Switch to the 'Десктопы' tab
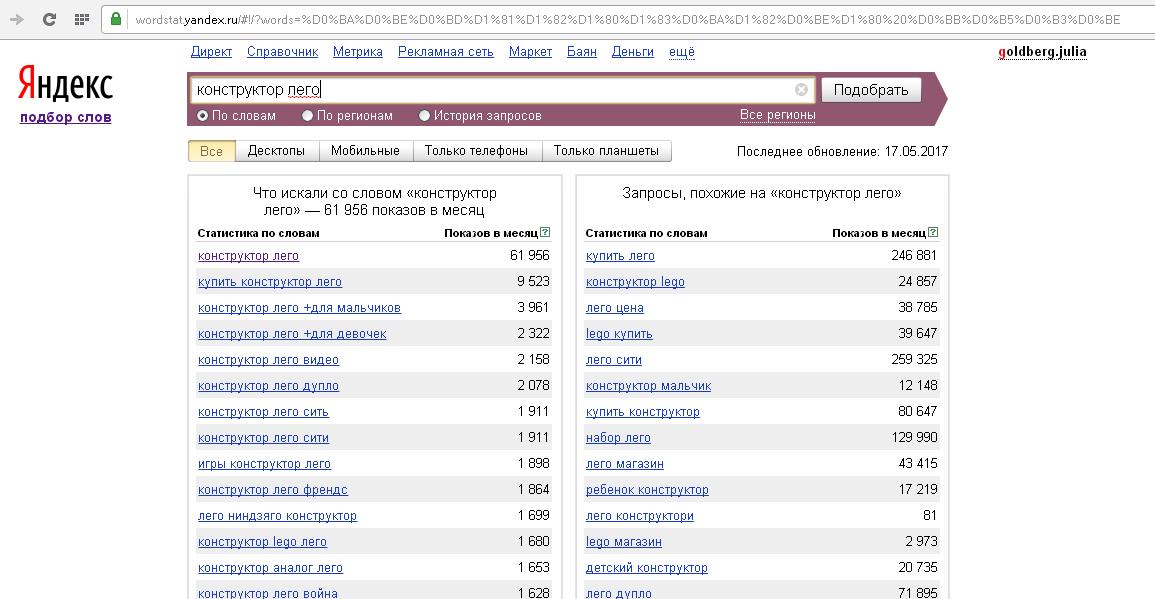This screenshot has height=599, width=1155. pos(276,151)
